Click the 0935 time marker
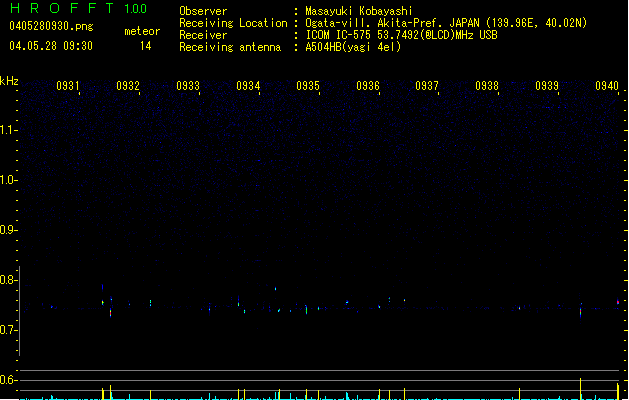629x400 pixels. [x=308, y=86]
